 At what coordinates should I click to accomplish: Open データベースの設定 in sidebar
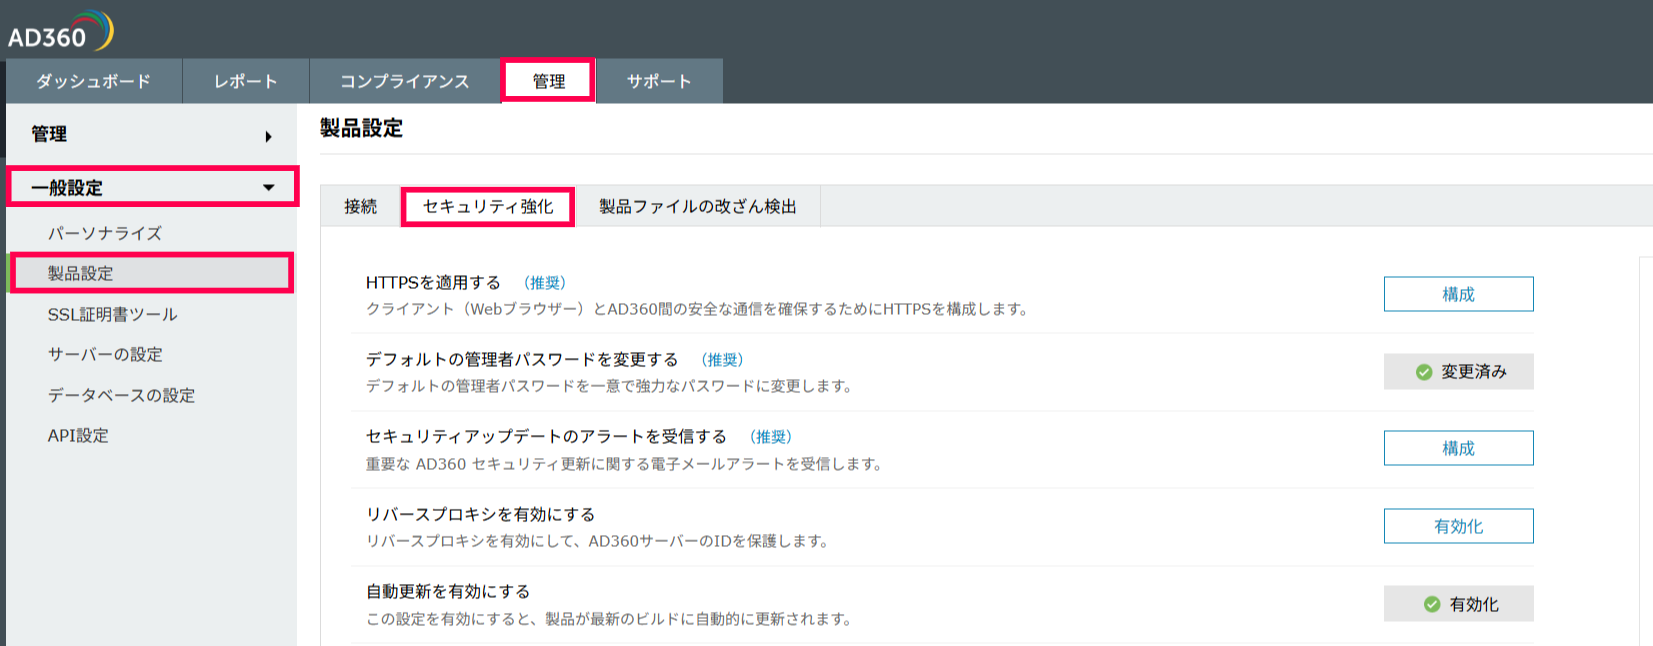[x=122, y=395]
